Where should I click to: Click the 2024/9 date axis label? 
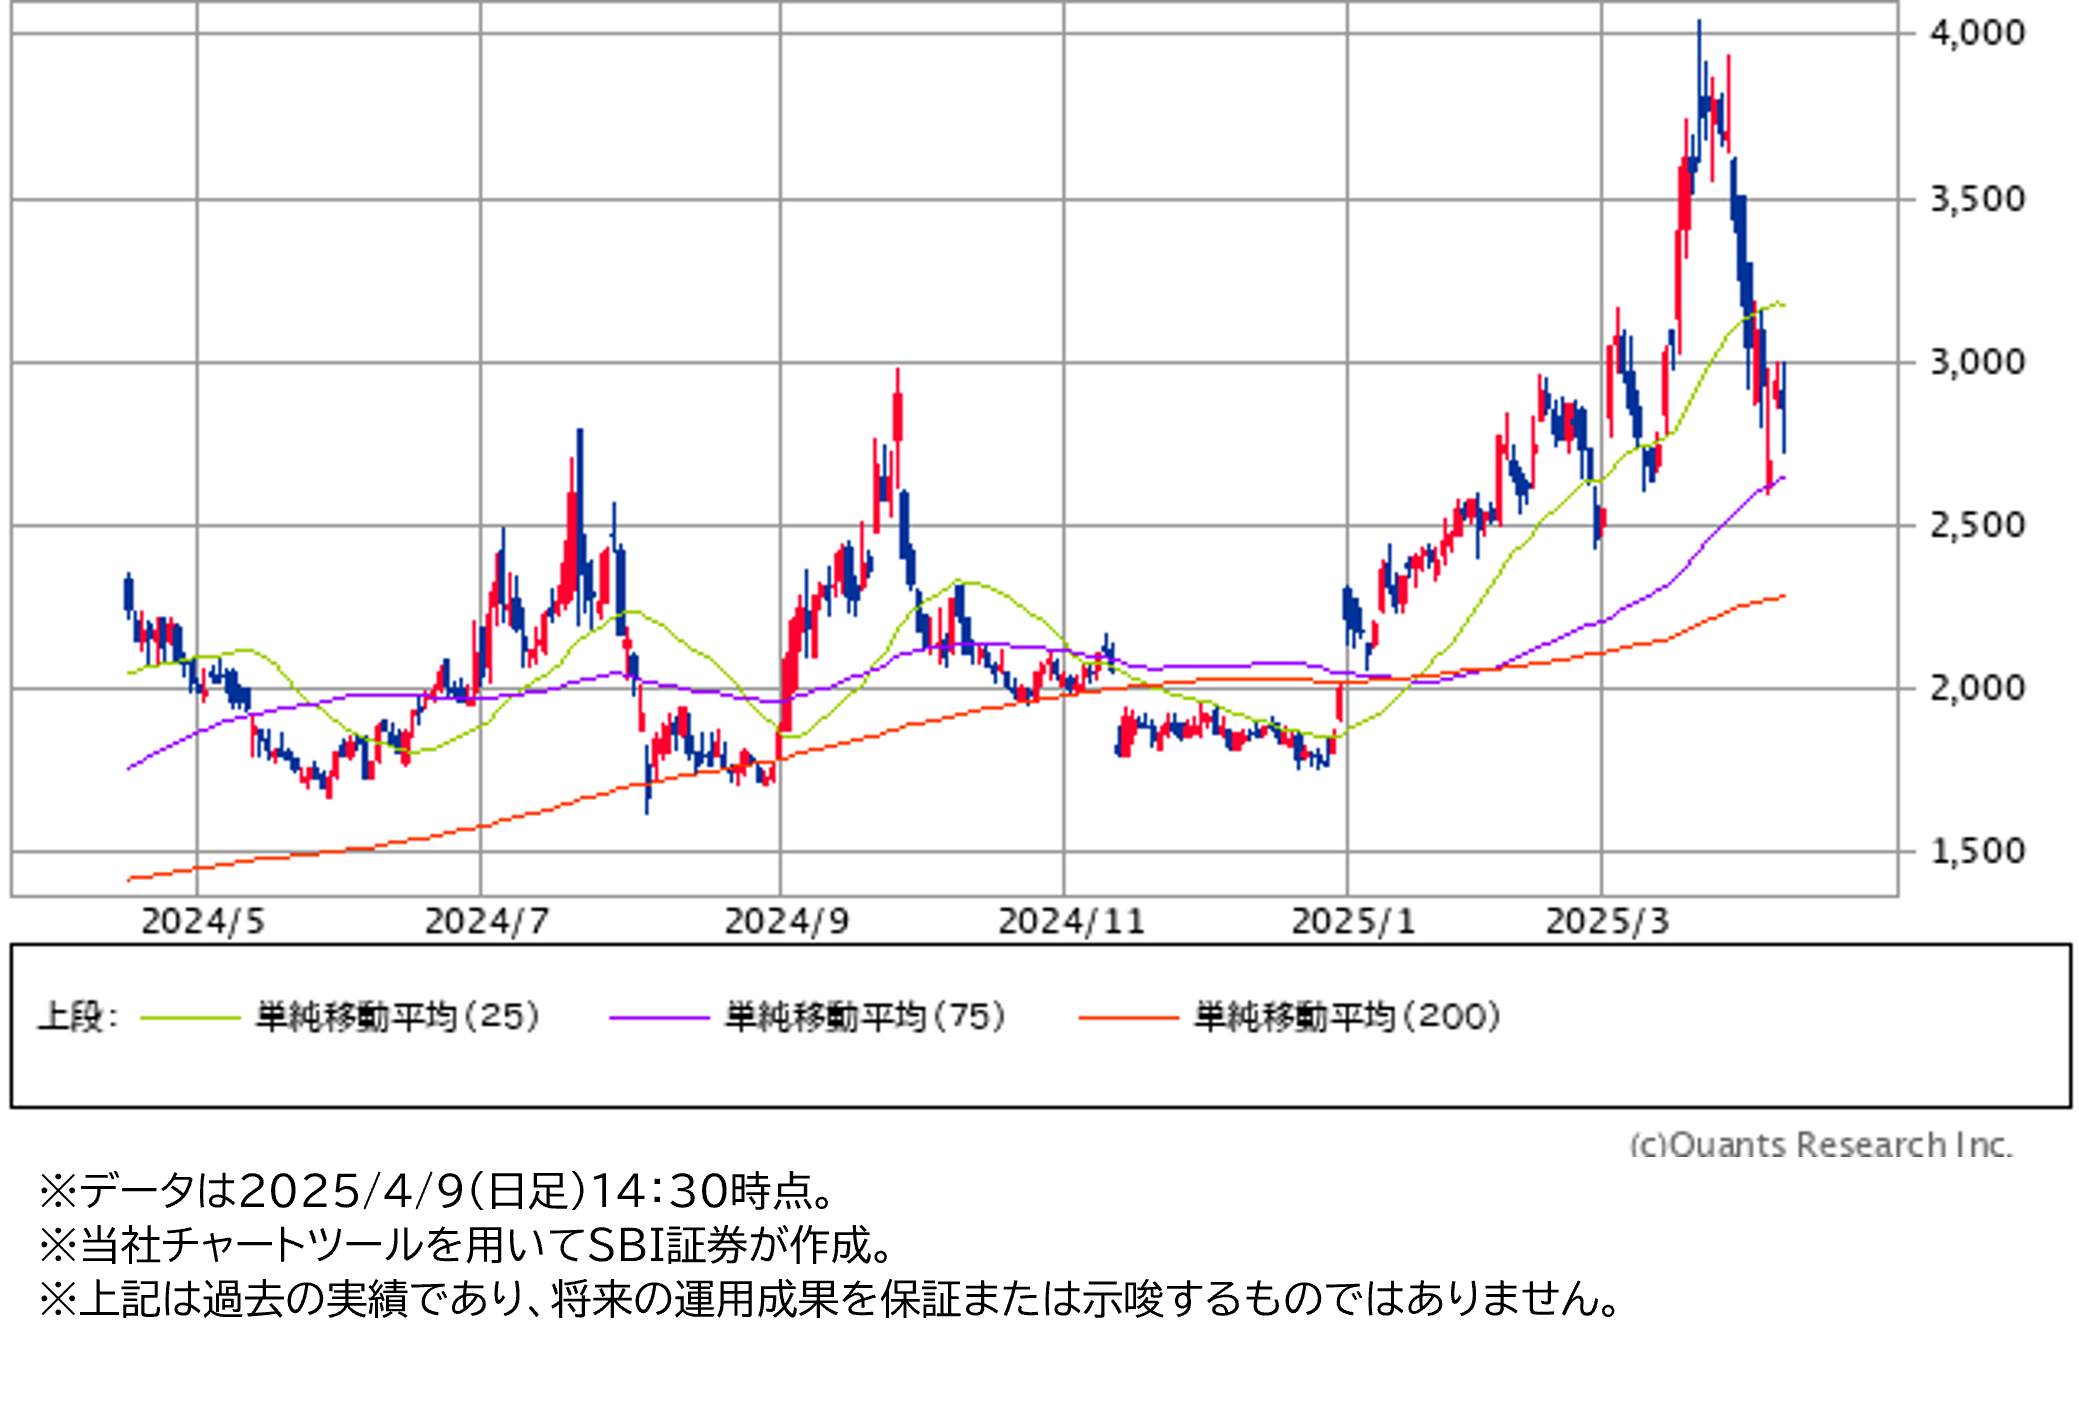click(787, 922)
